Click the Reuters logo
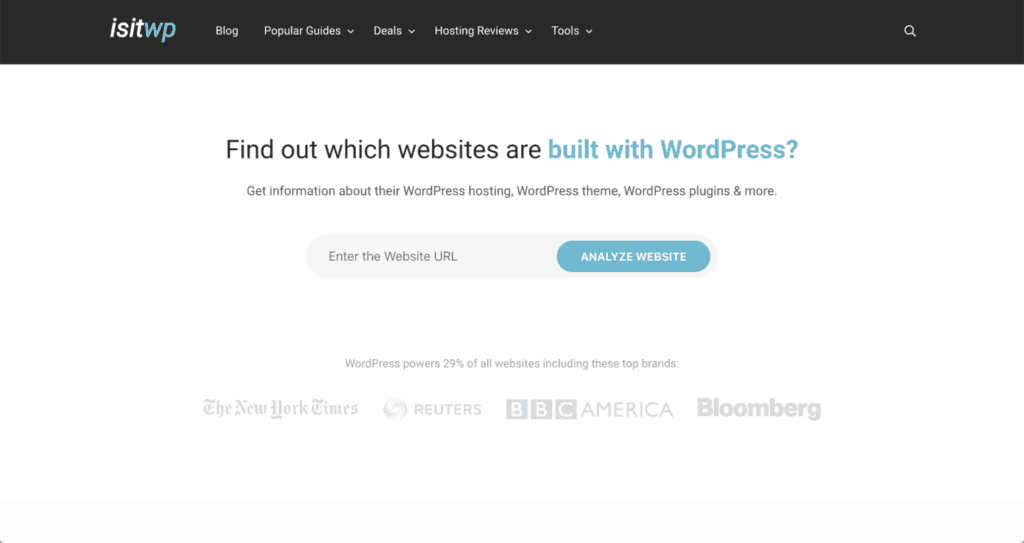The width and height of the screenshot is (1024, 543). tap(432, 409)
